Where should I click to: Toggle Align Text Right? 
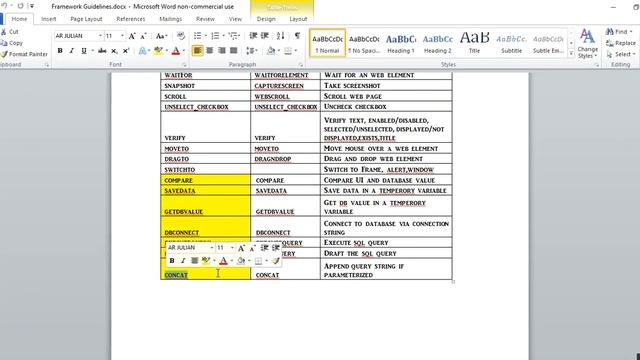pyautogui.click(x=222, y=51)
